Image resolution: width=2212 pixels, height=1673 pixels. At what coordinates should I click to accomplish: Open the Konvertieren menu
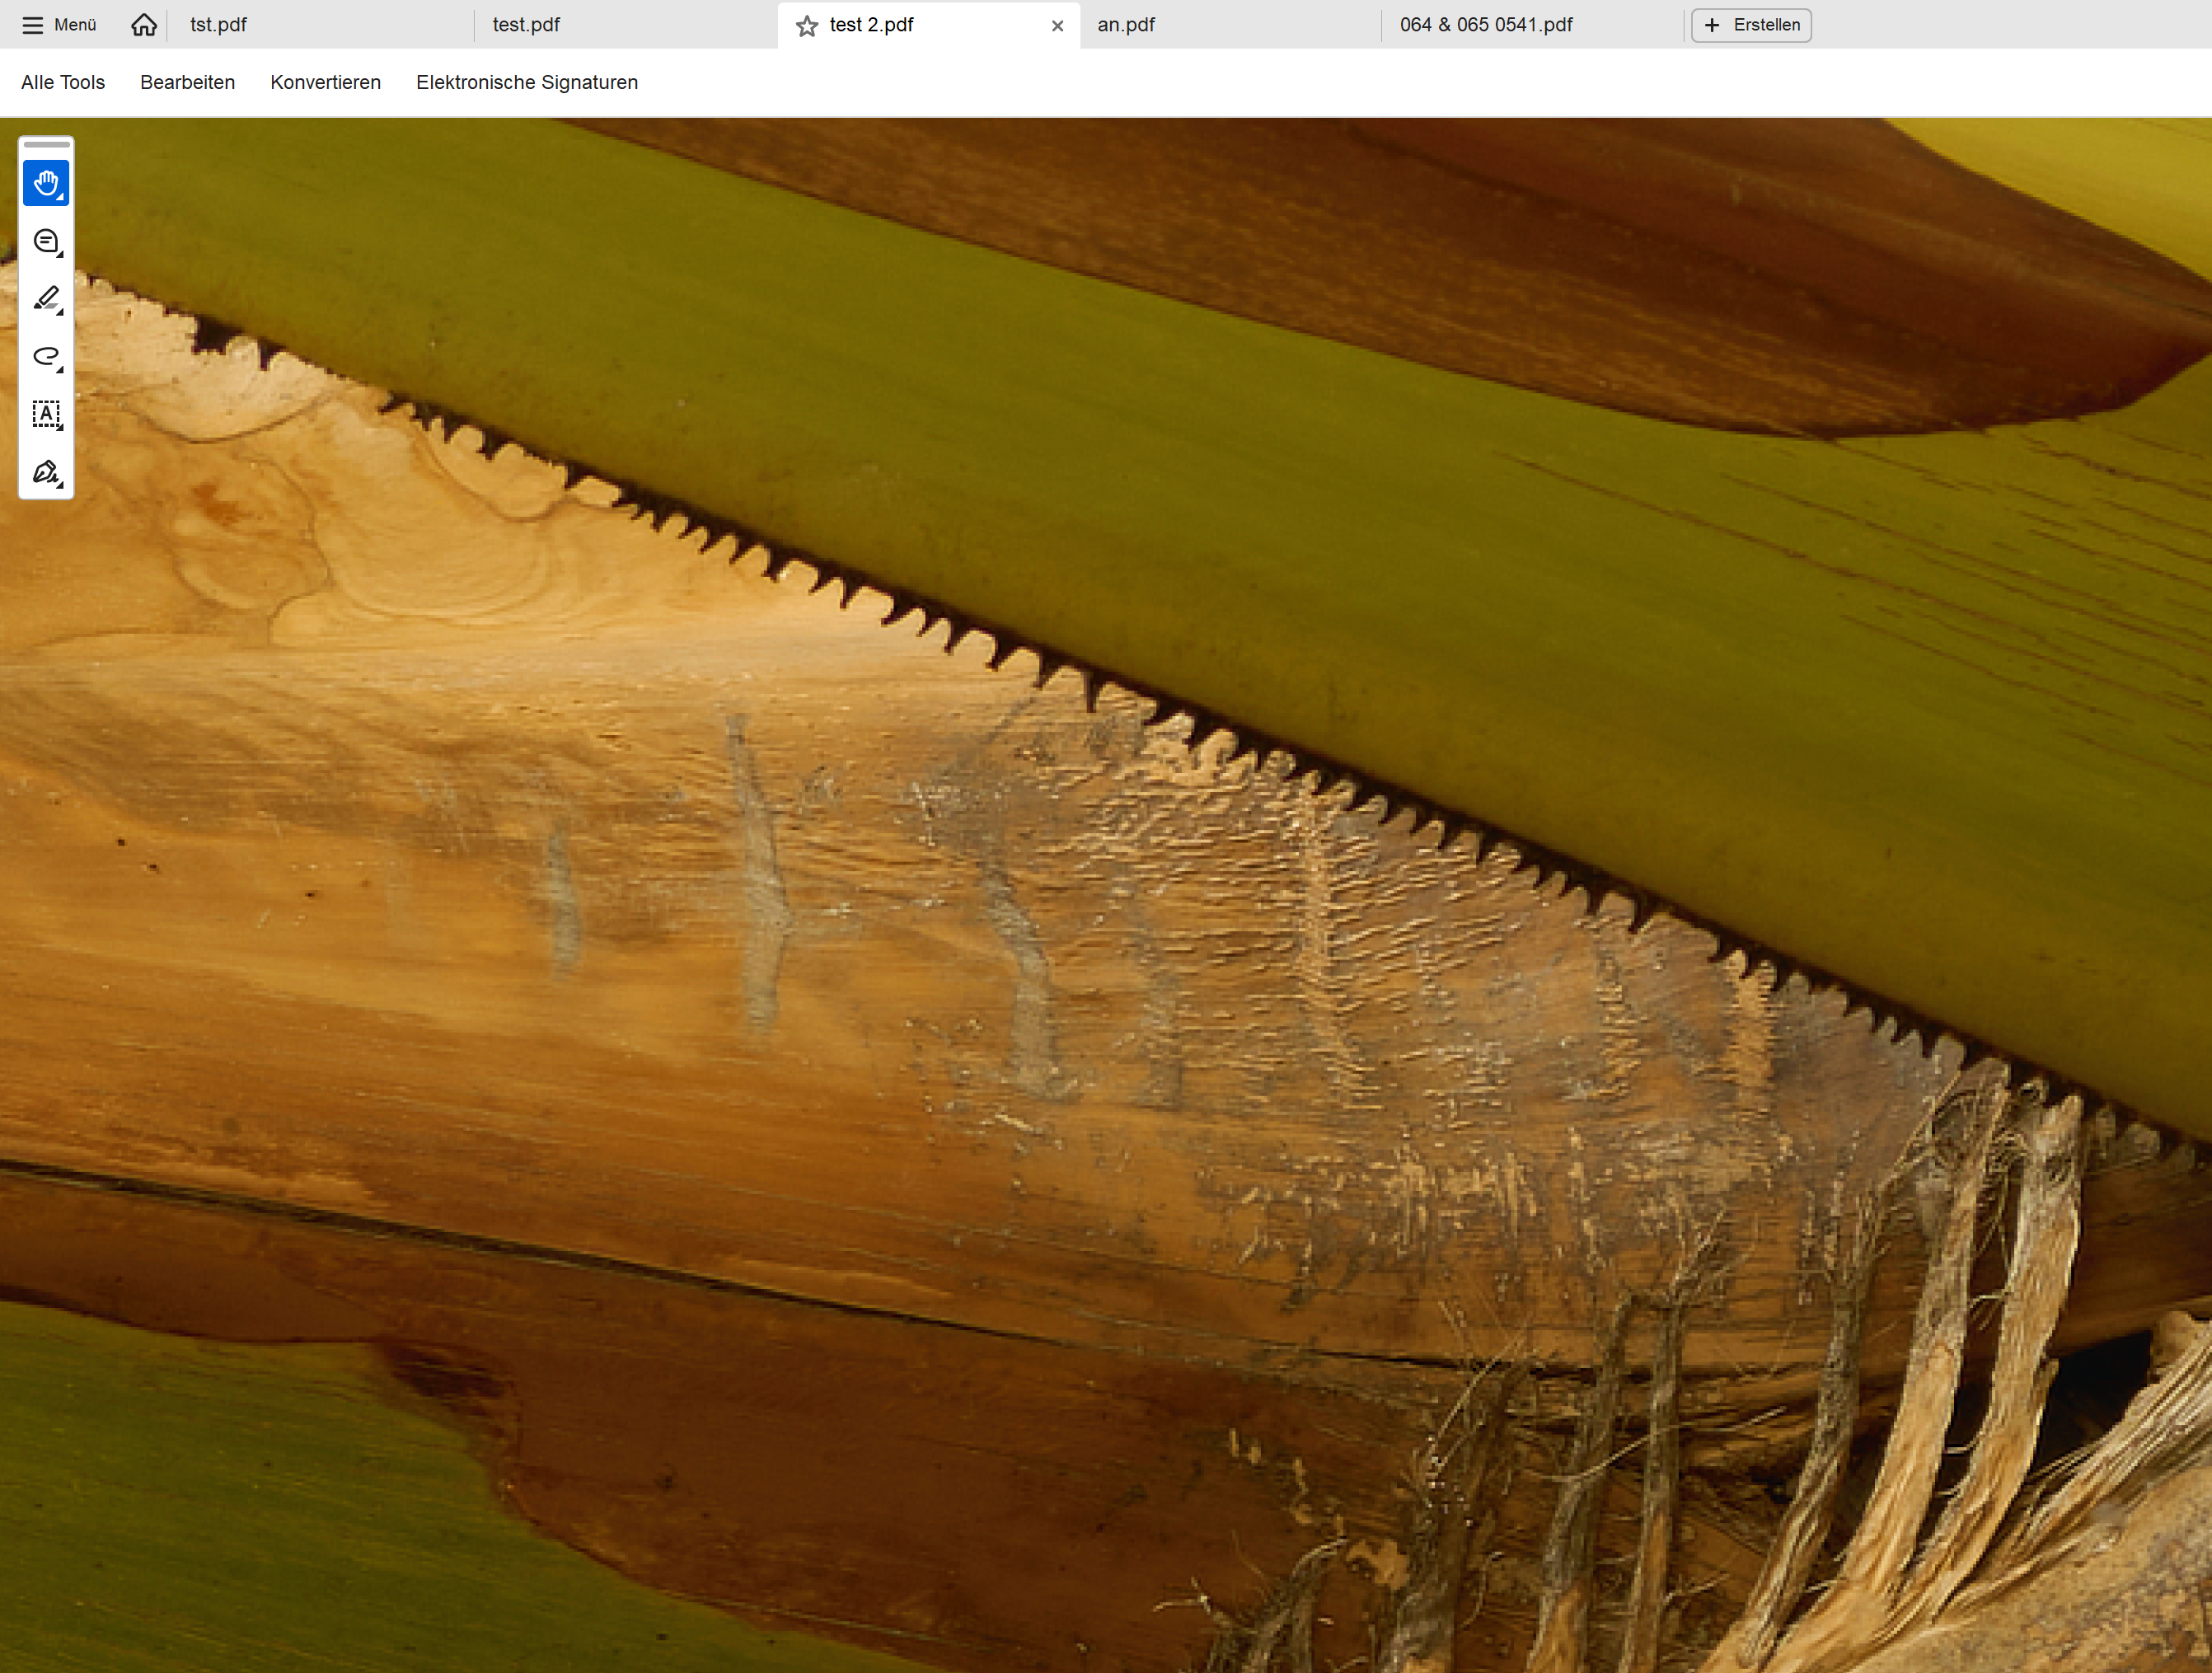[x=325, y=83]
